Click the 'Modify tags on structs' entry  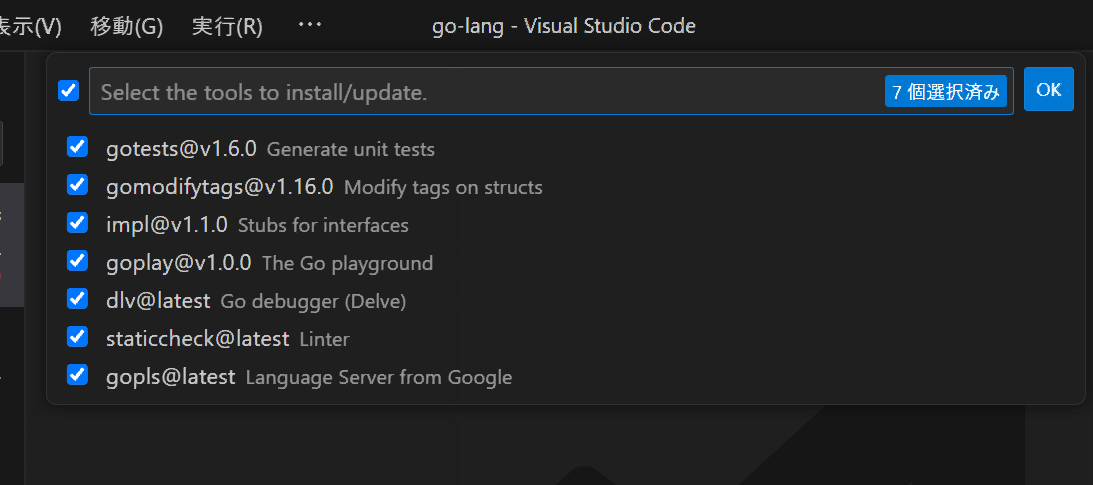tap(443, 187)
